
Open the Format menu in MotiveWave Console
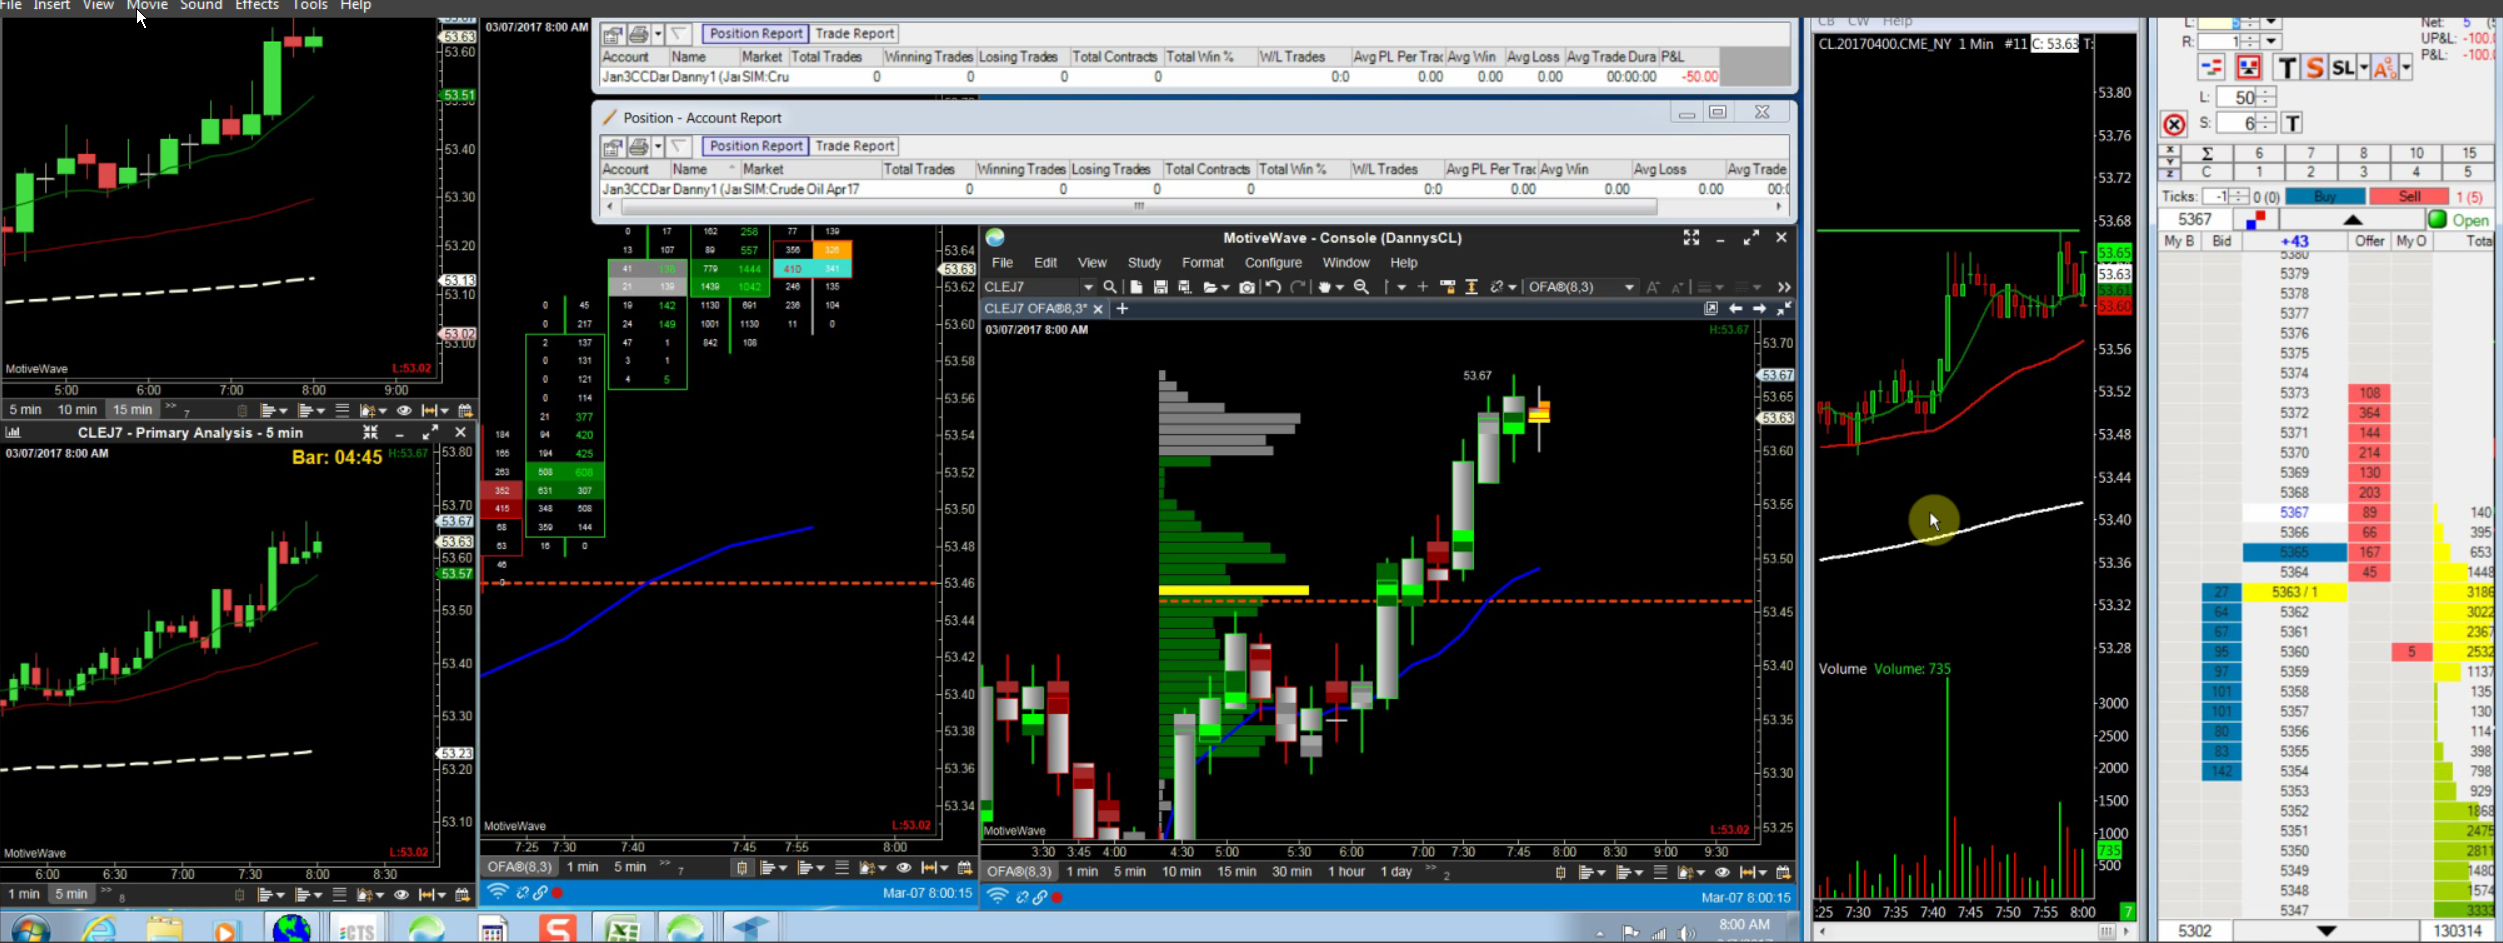pyautogui.click(x=1202, y=263)
